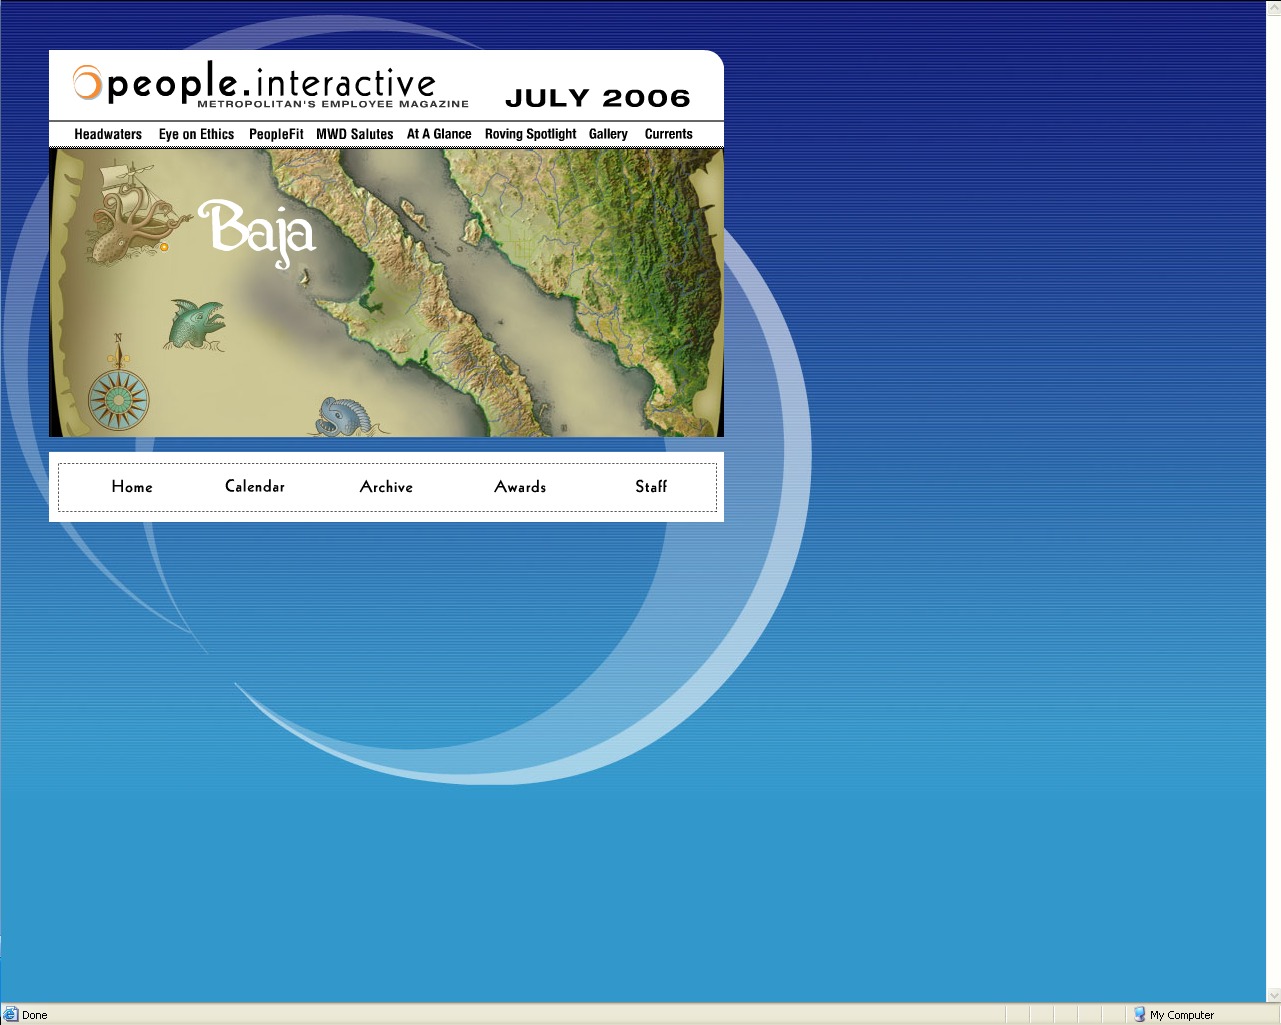Screen dimensions: 1281x1025
Task: Open the Calendar link
Action: 255,487
